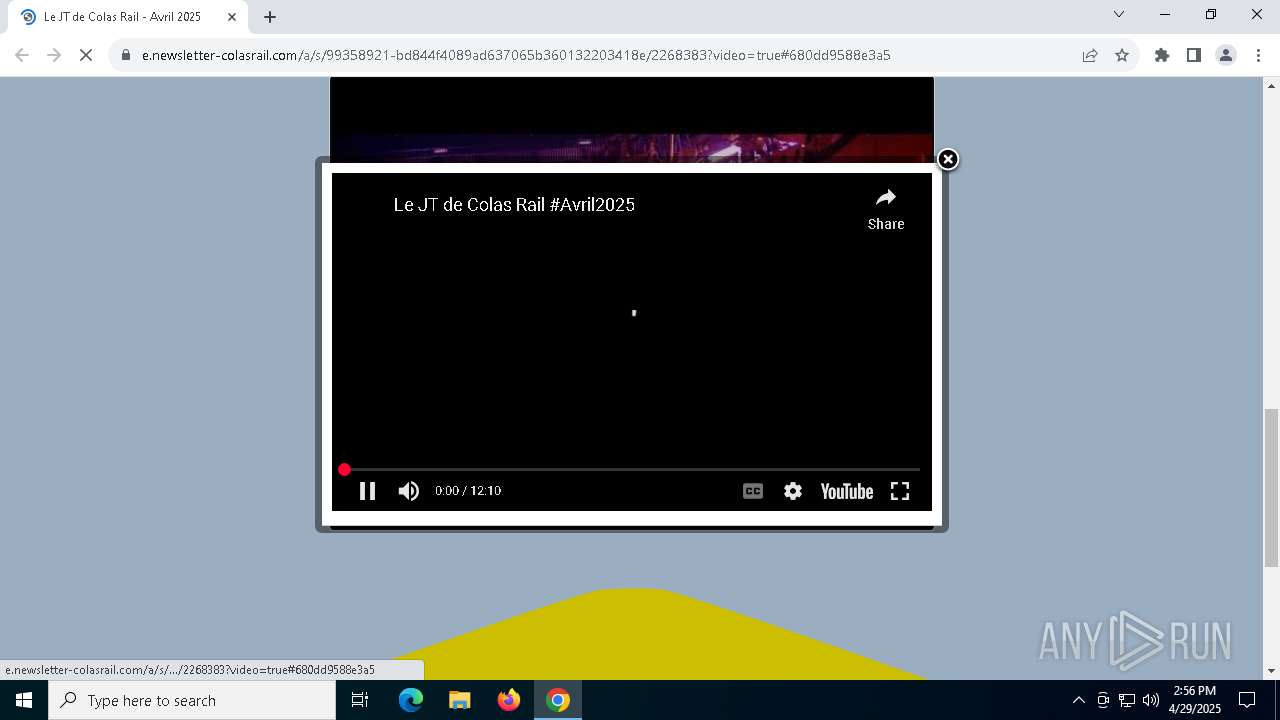
Task: View site security lock info
Action: click(126, 55)
